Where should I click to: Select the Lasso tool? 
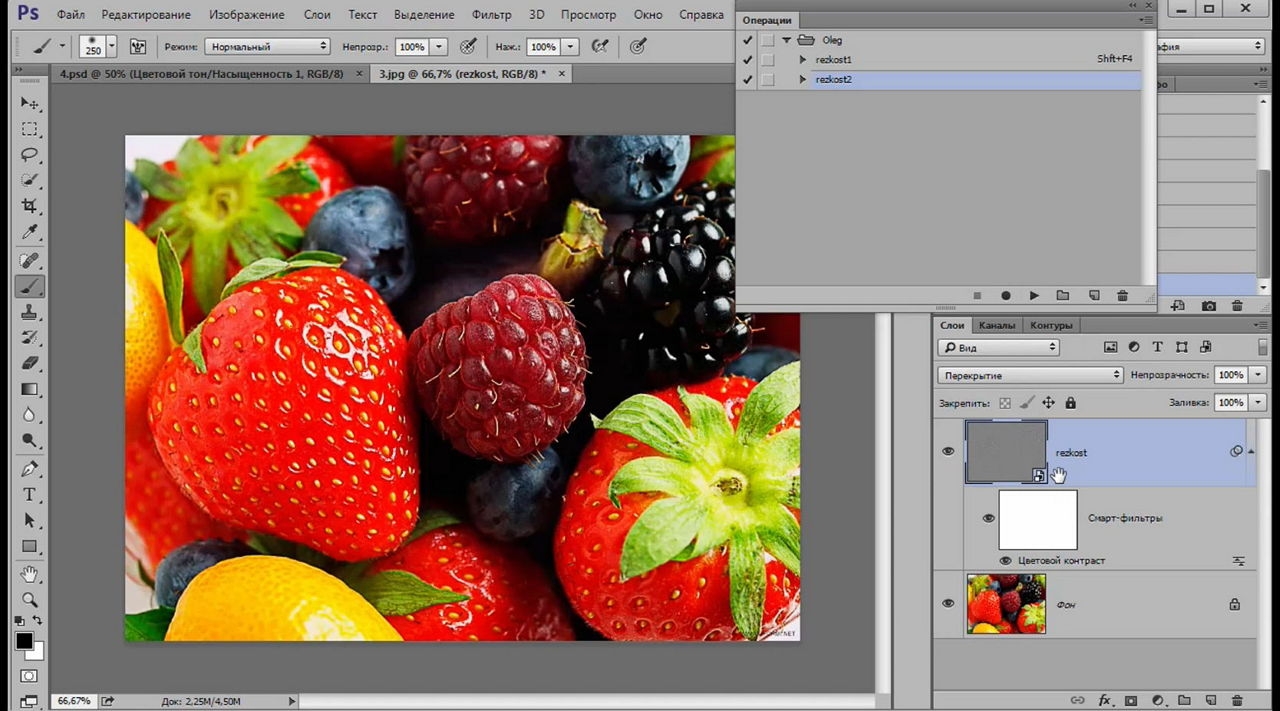[30, 155]
